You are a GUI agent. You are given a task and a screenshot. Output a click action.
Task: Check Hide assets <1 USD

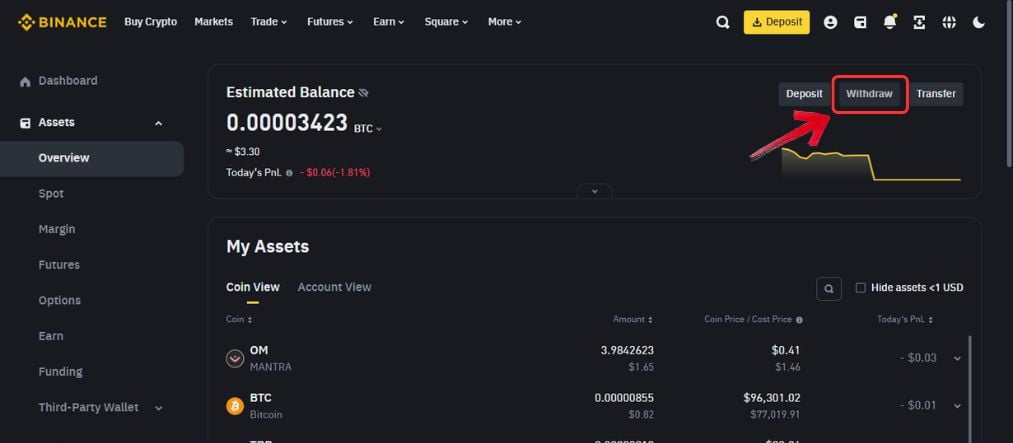point(861,288)
